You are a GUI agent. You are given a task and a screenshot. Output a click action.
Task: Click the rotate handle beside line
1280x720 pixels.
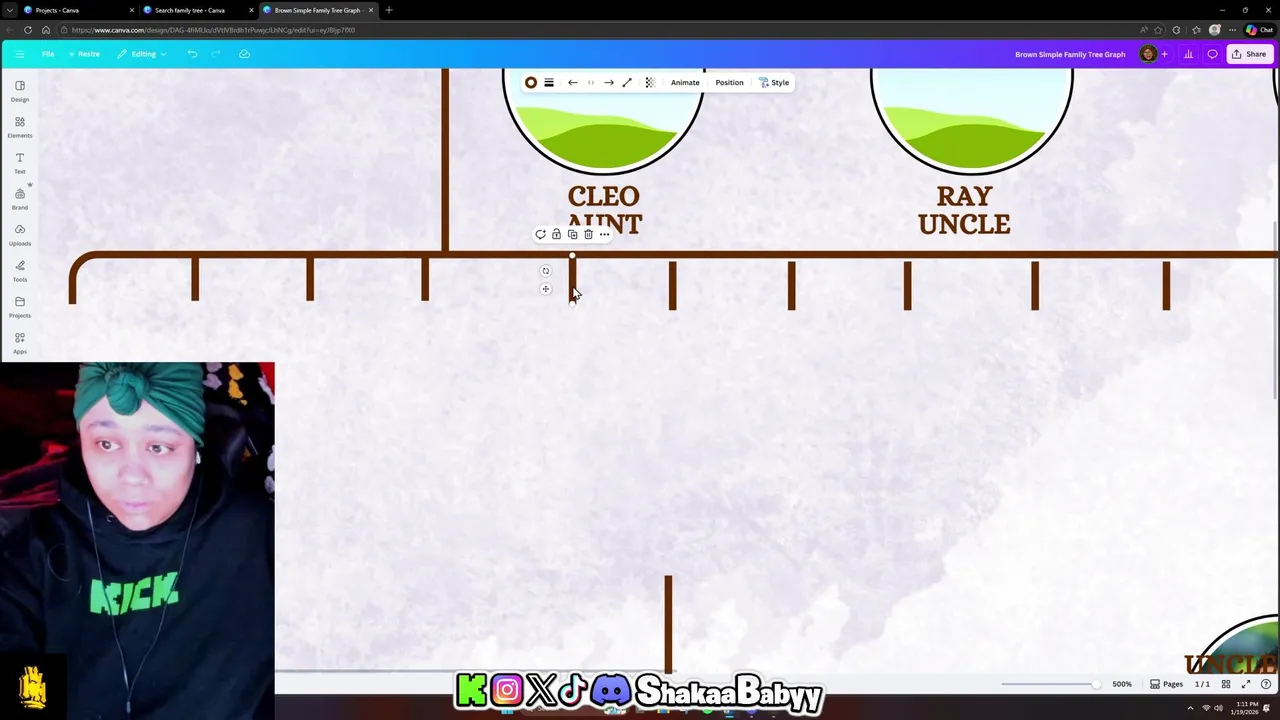(545, 271)
